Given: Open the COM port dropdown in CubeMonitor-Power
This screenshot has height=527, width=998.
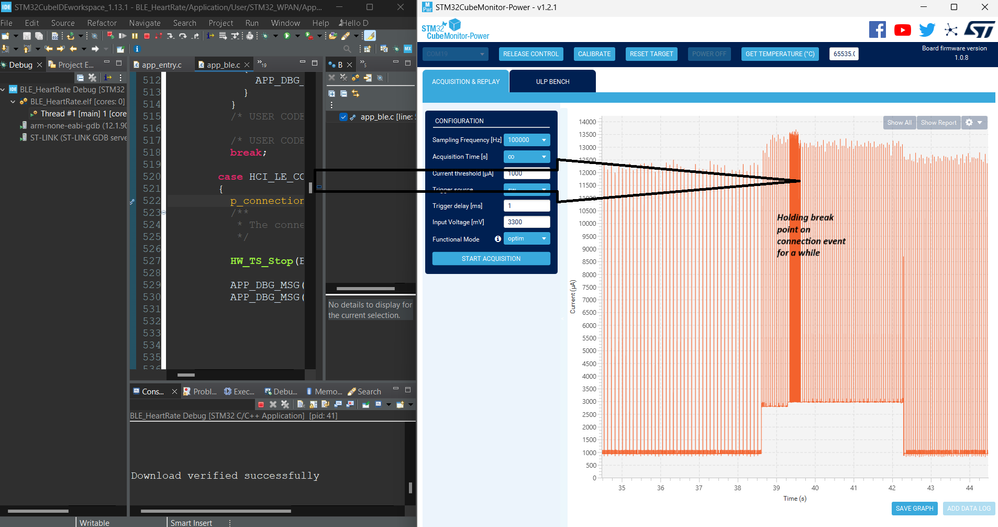Looking at the screenshot, I should coord(455,54).
